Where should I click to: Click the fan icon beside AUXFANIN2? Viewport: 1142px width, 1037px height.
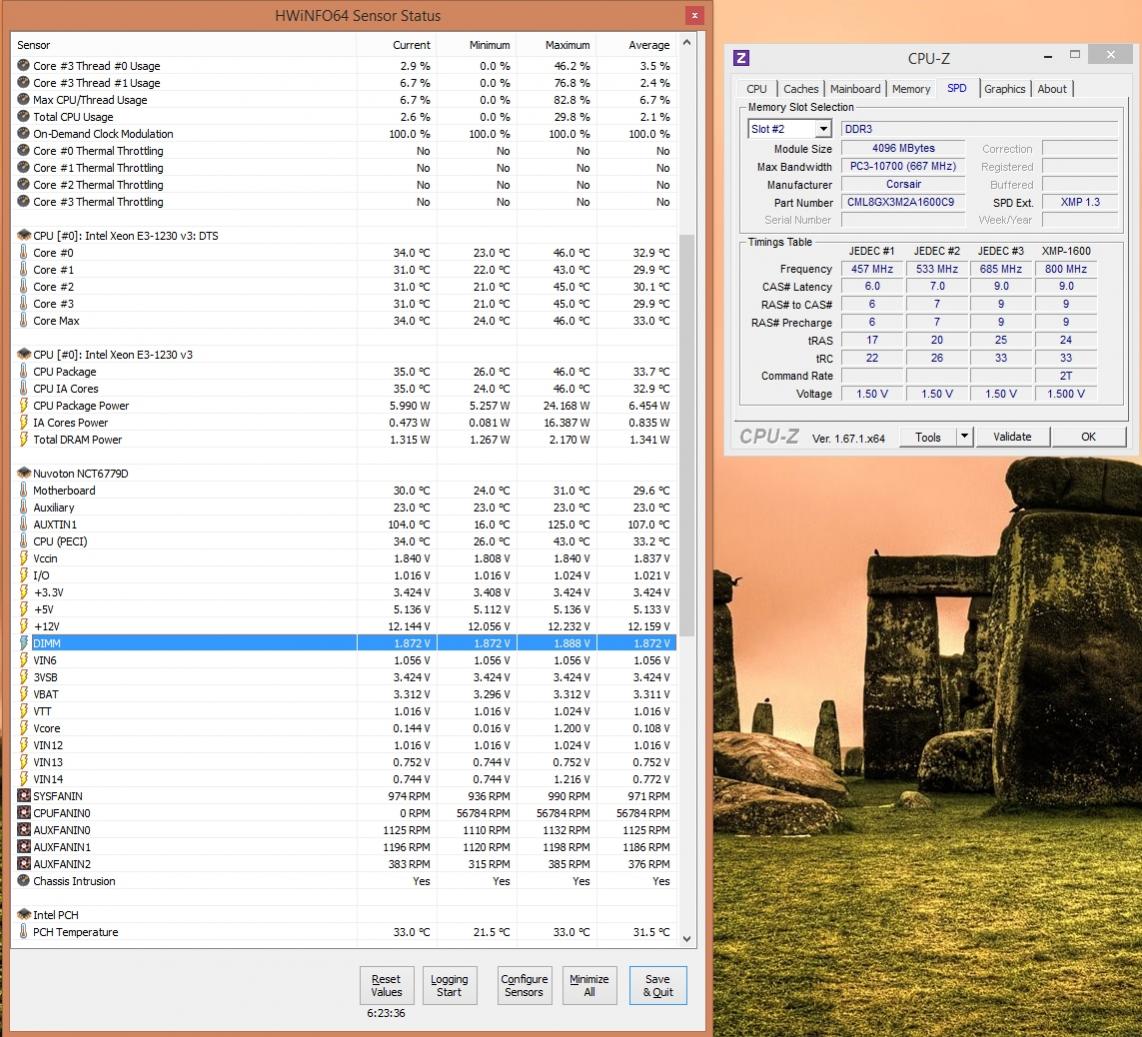click(x=23, y=864)
